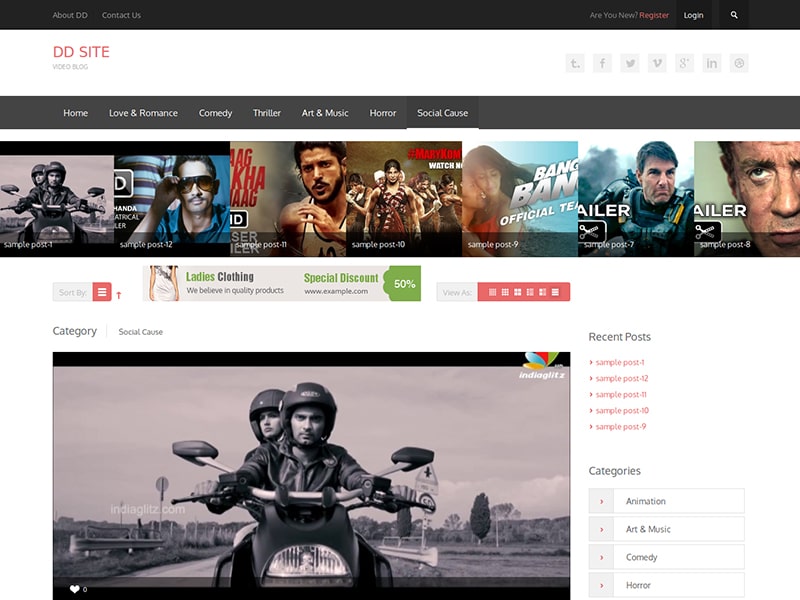Open the Google Plus icon

click(x=684, y=63)
